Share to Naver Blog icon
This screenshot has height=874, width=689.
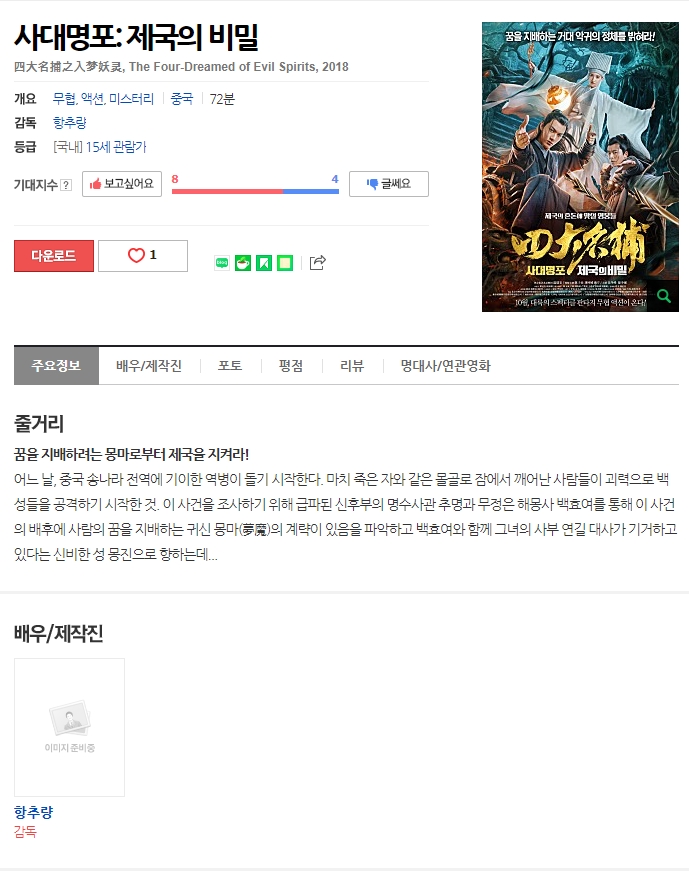222,263
